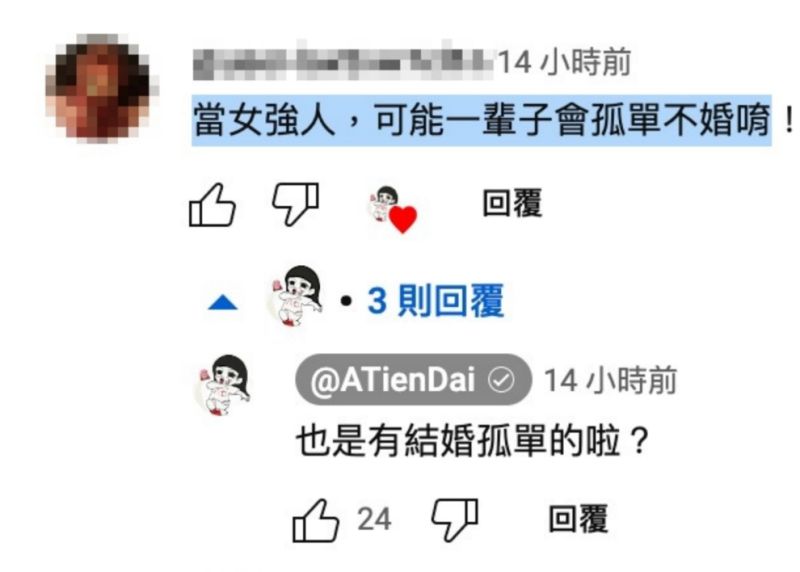
Task: Click the 24 like count on the reply
Action: coord(374,519)
